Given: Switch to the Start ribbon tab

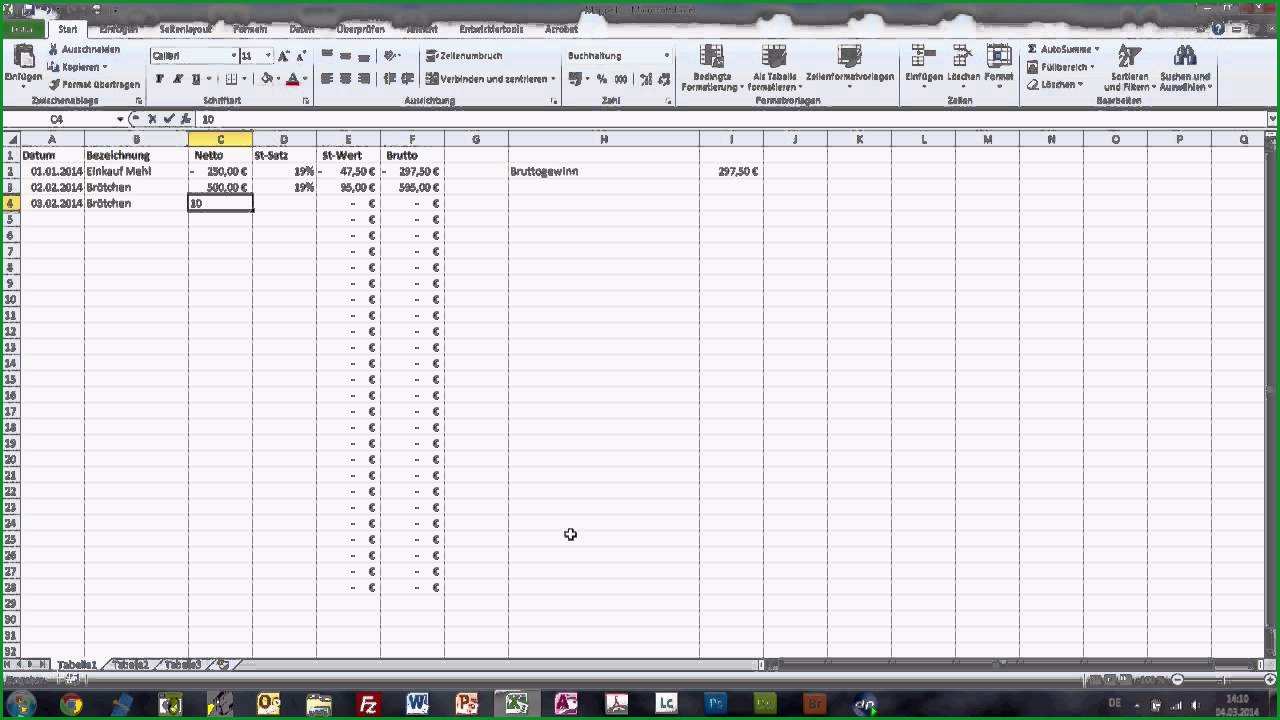Looking at the screenshot, I should (x=67, y=29).
